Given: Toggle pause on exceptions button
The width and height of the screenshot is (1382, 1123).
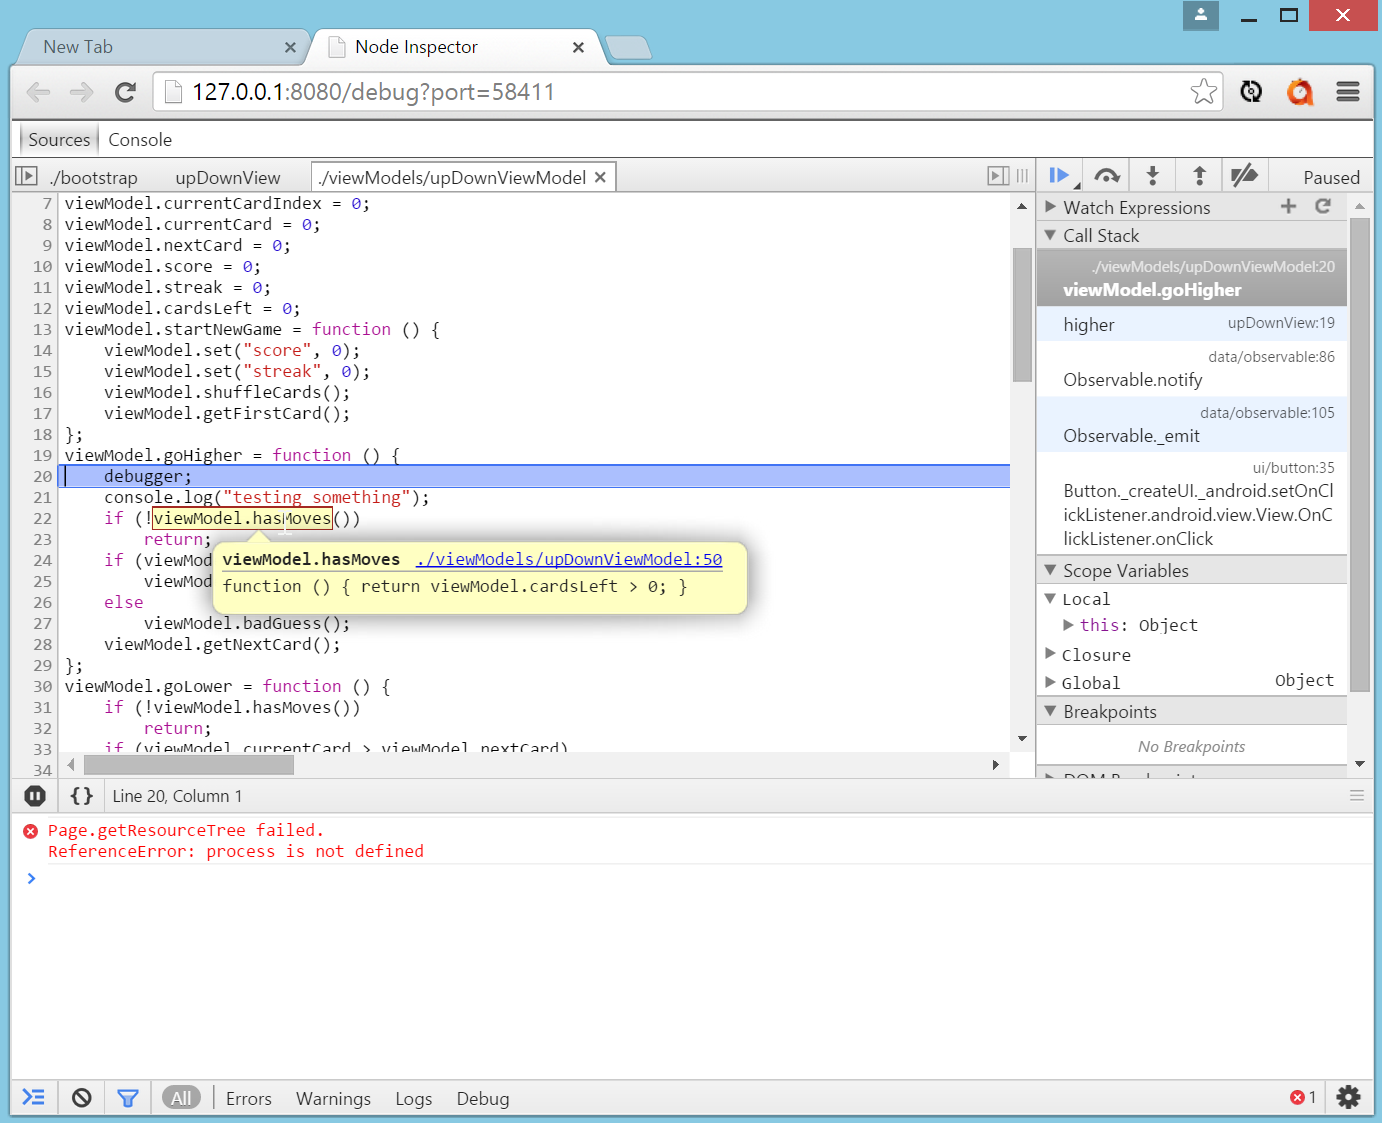Looking at the screenshot, I should (35, 796).
